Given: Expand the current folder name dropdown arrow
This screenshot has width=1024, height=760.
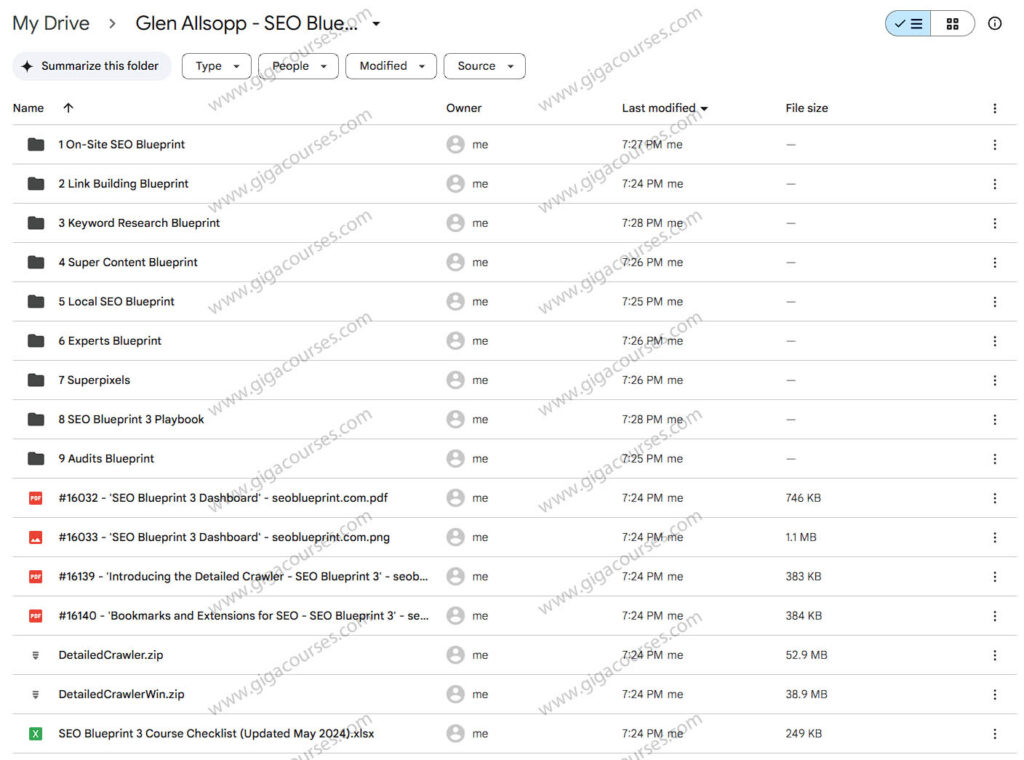Looking at the screenshot, I should (x=376, y=24).
